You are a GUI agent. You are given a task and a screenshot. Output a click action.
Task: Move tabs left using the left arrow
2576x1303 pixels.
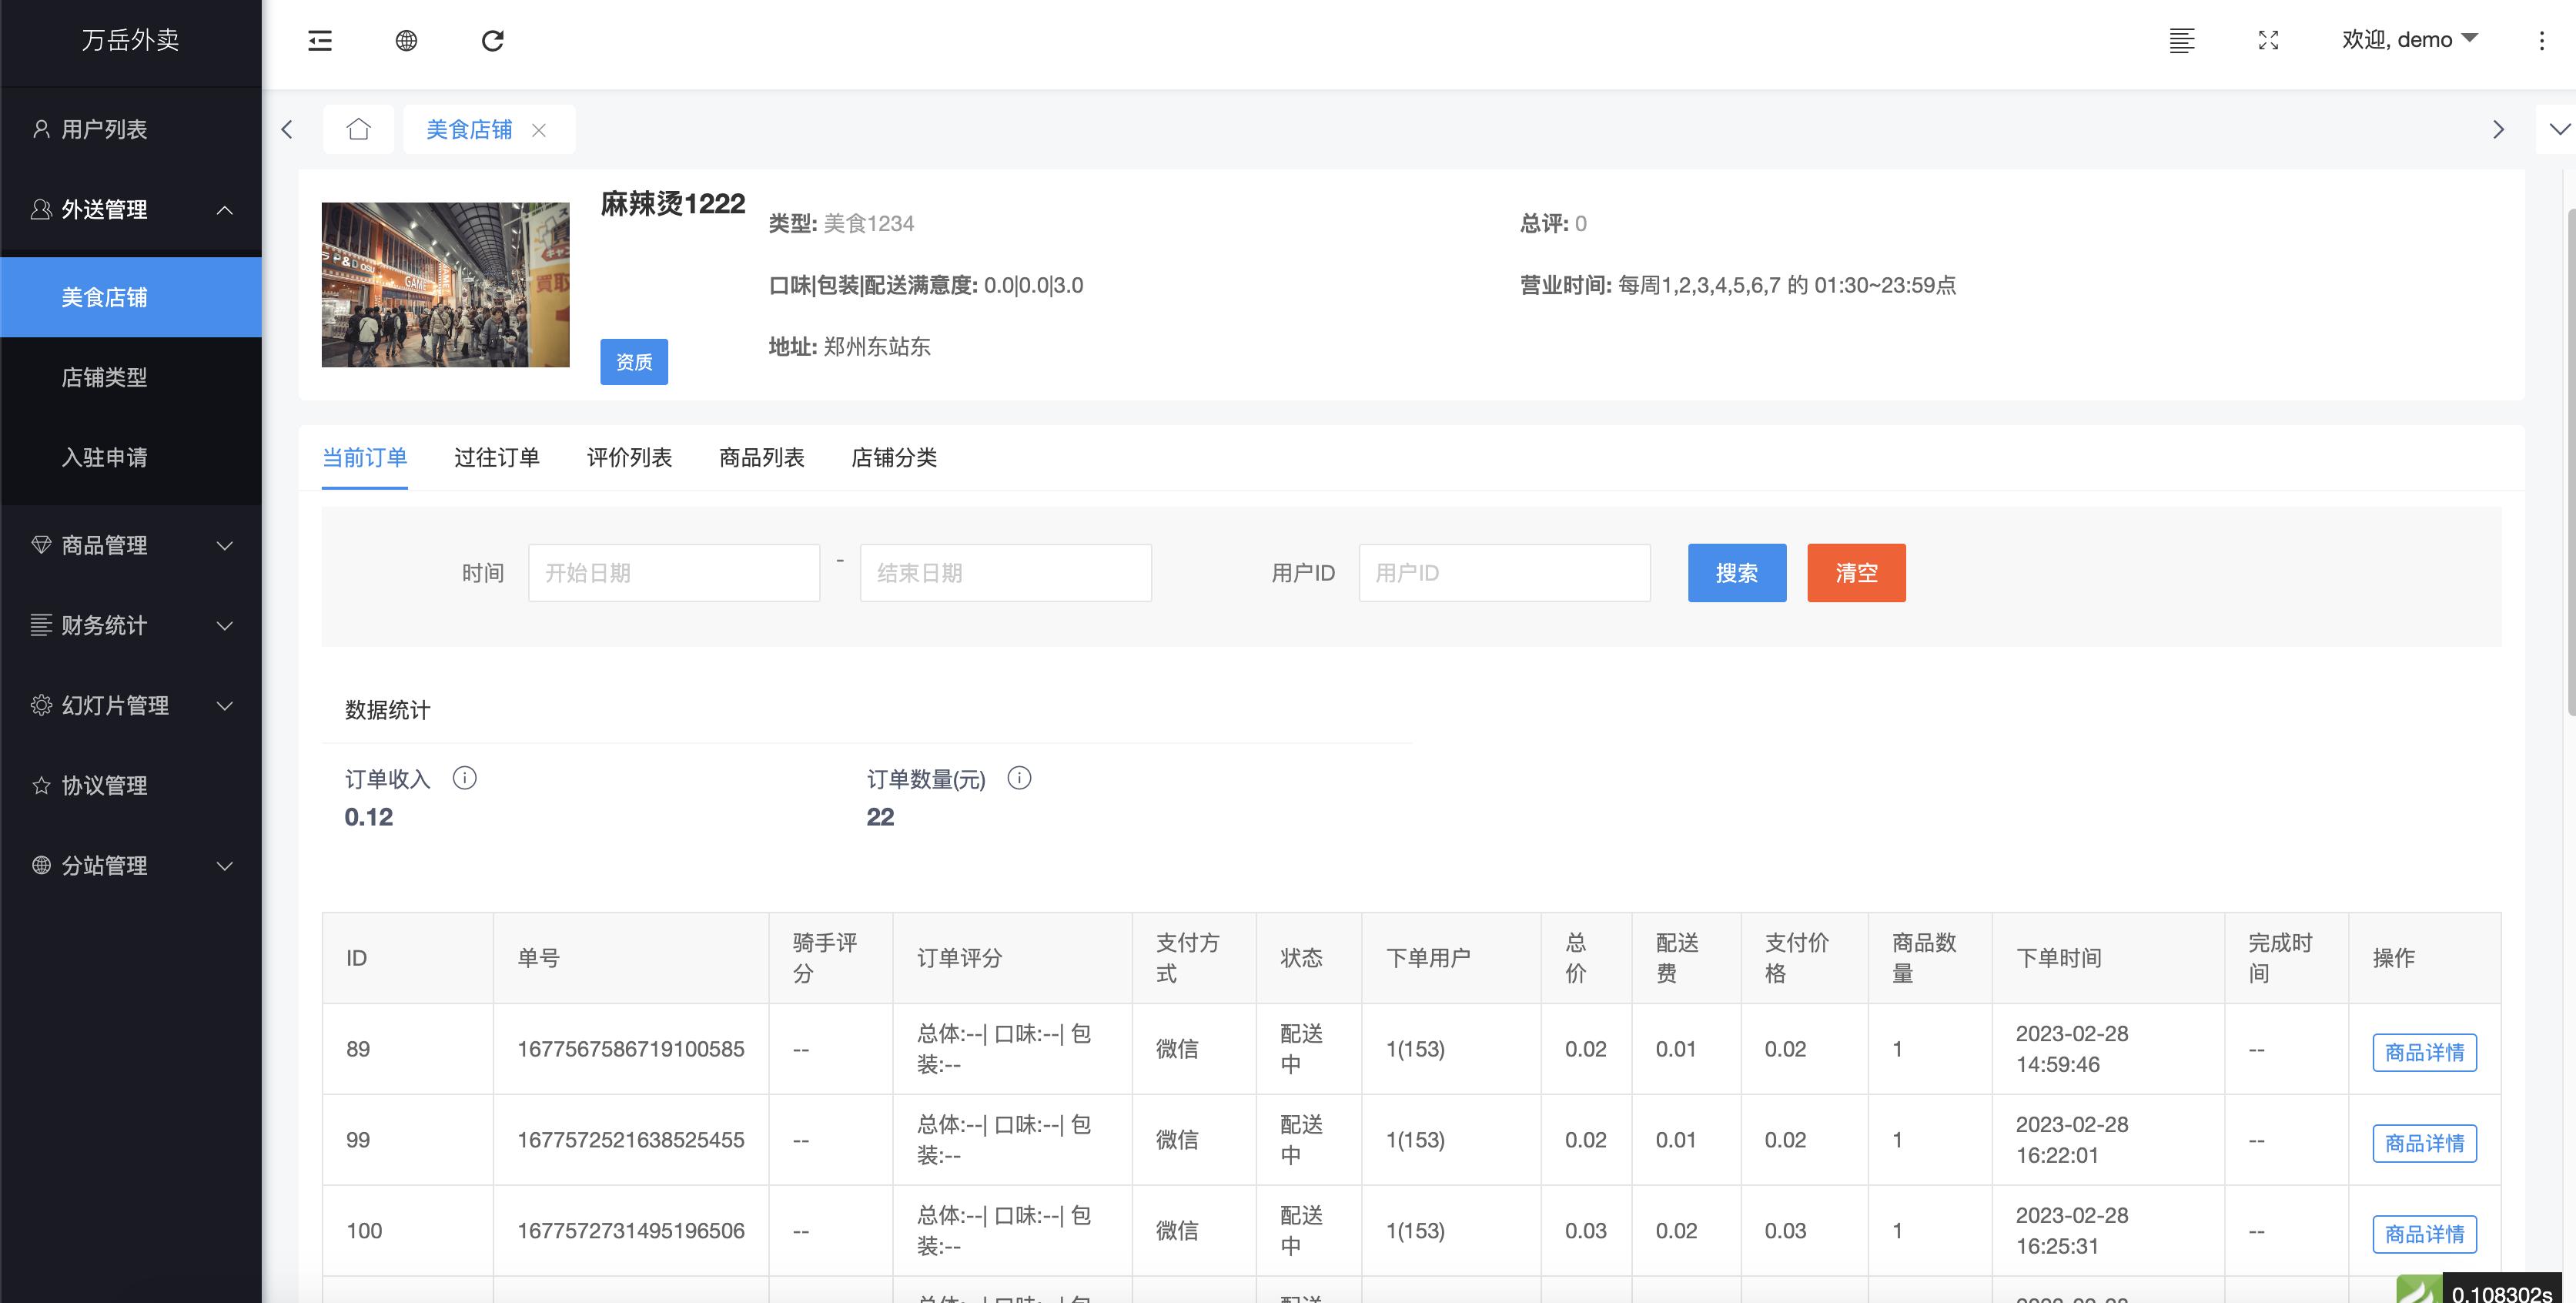point(287,129)
